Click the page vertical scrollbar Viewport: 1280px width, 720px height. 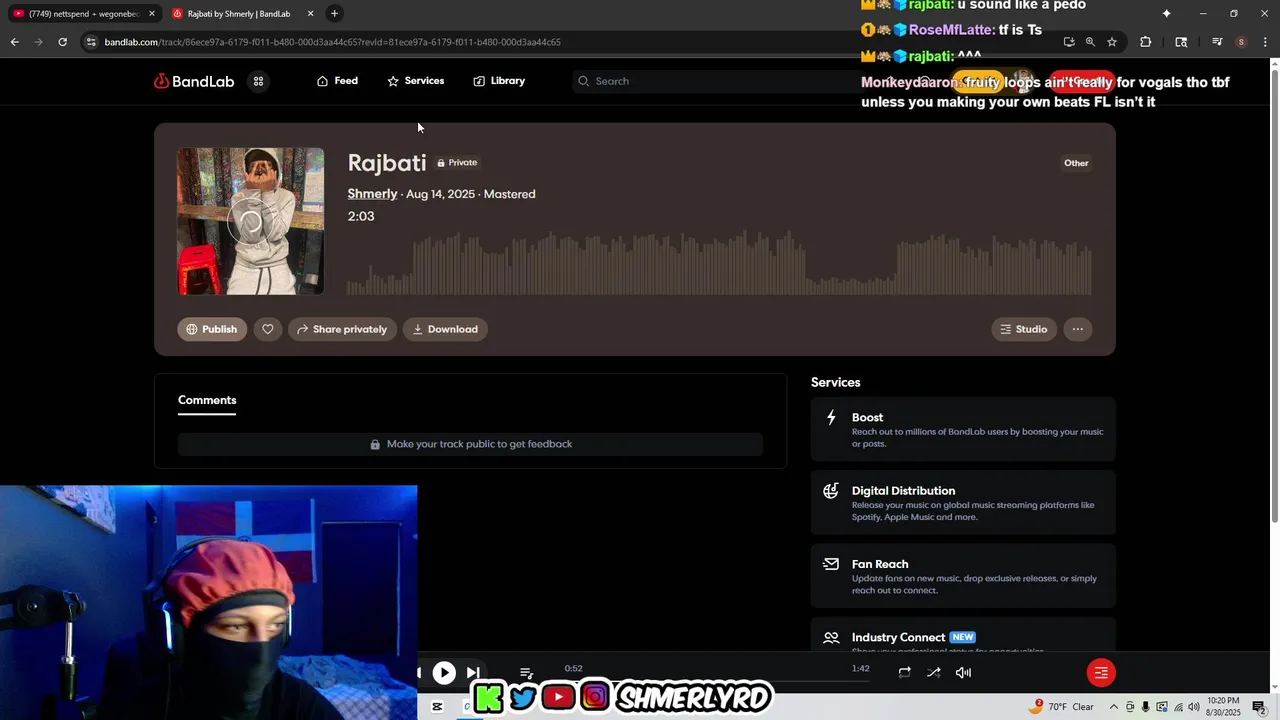[x=1274, y=295]
